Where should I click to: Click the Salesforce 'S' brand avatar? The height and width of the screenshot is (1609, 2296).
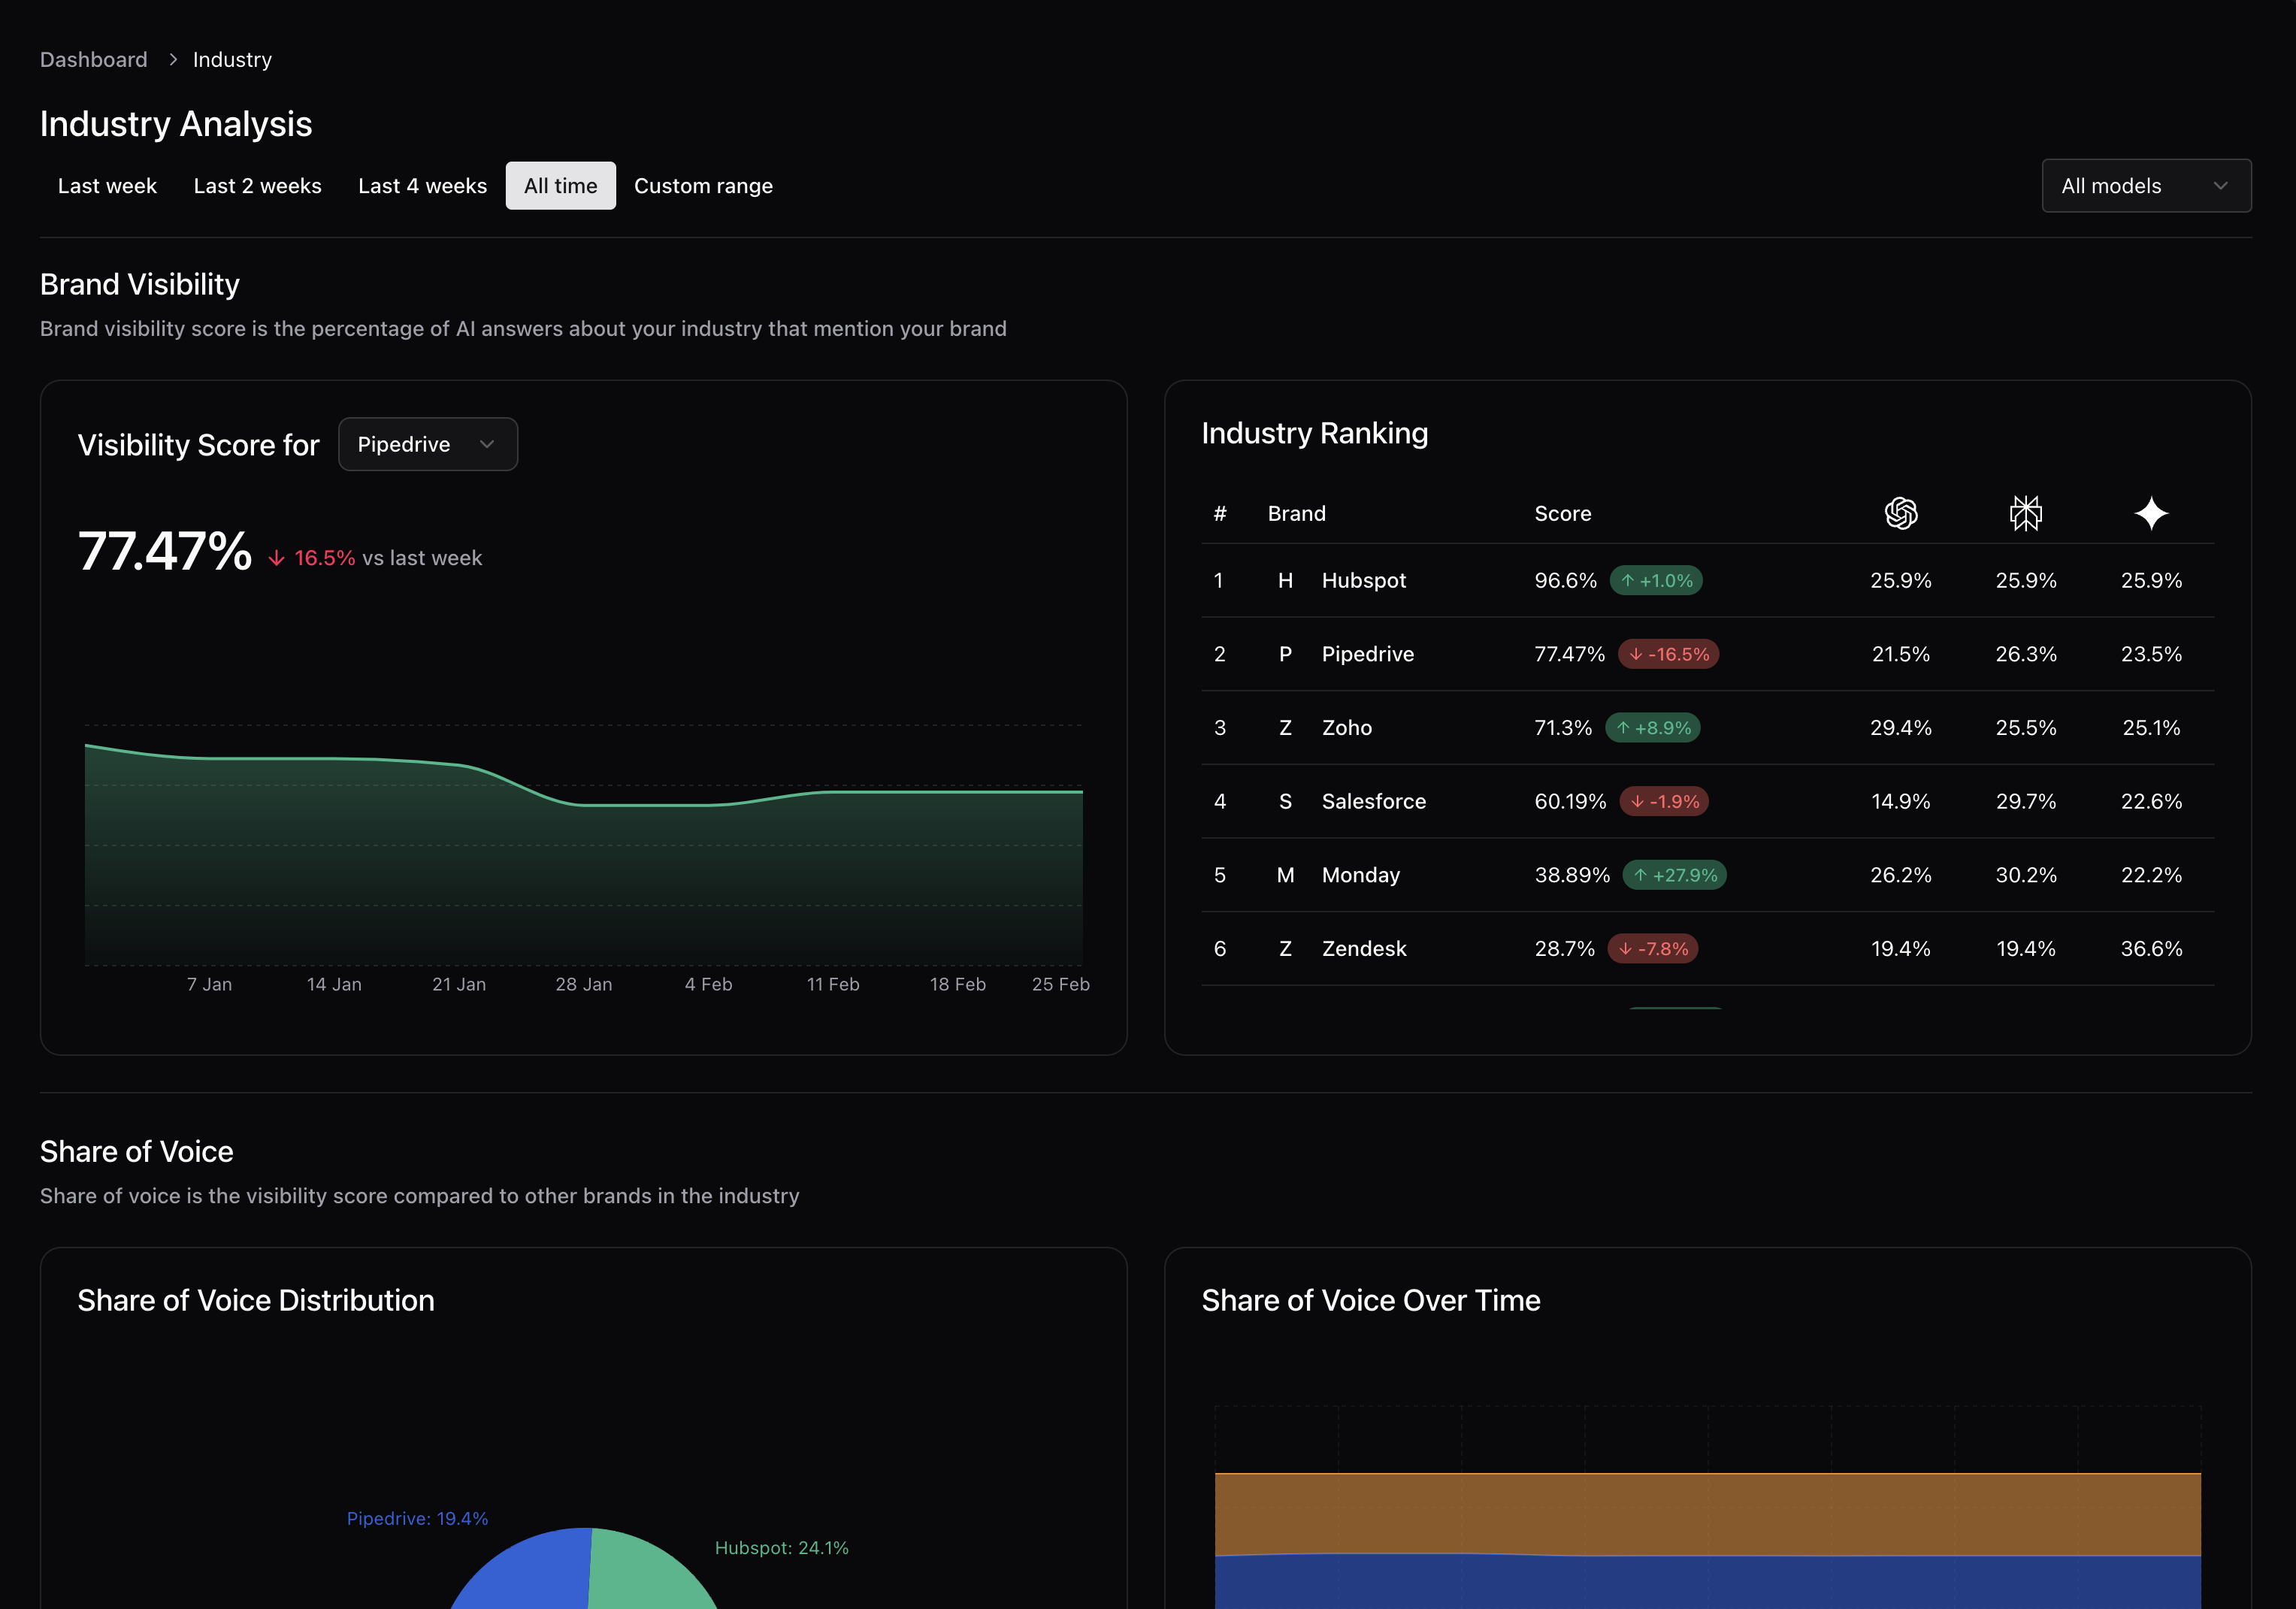point(1285,801)
